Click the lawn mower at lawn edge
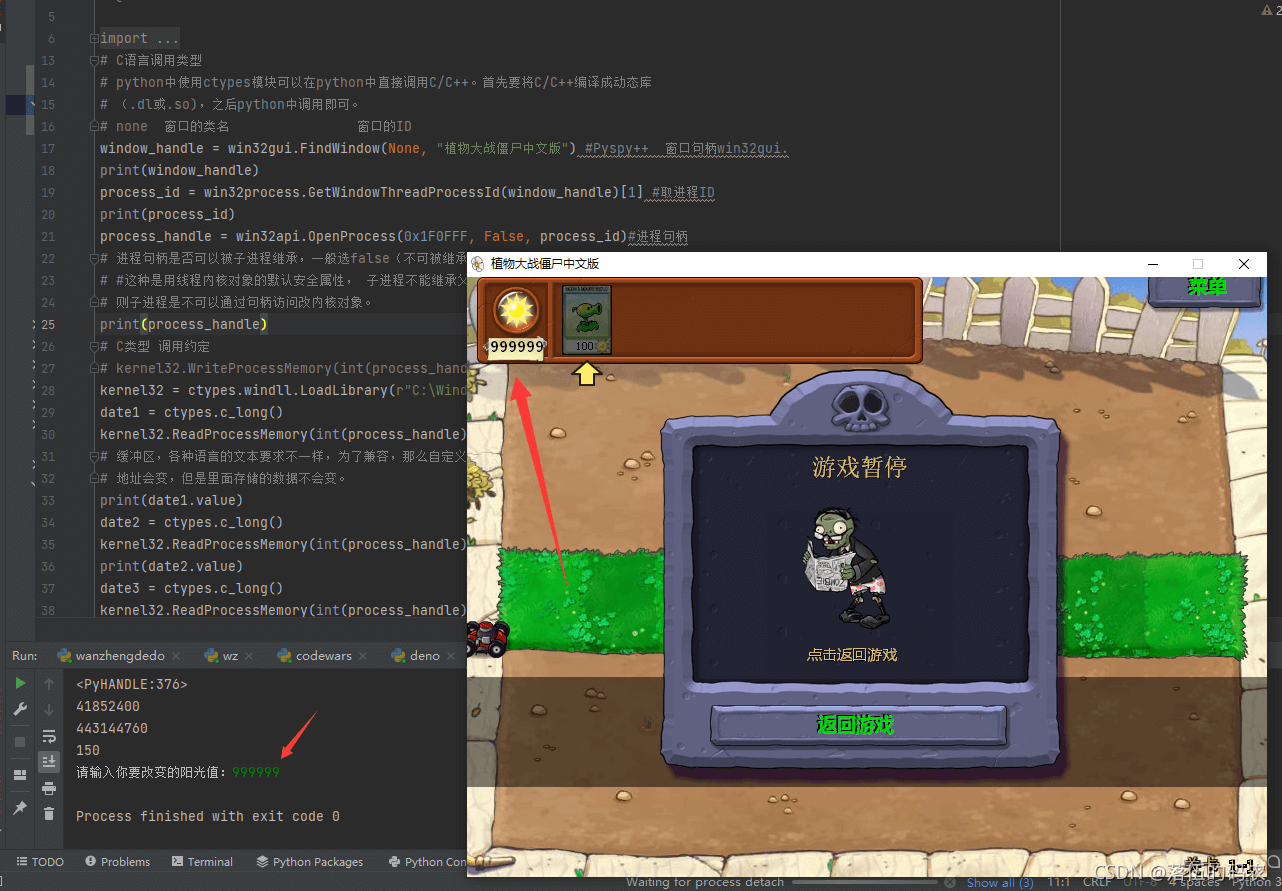Screen dimensions: 1282x891 coord(486,639)
